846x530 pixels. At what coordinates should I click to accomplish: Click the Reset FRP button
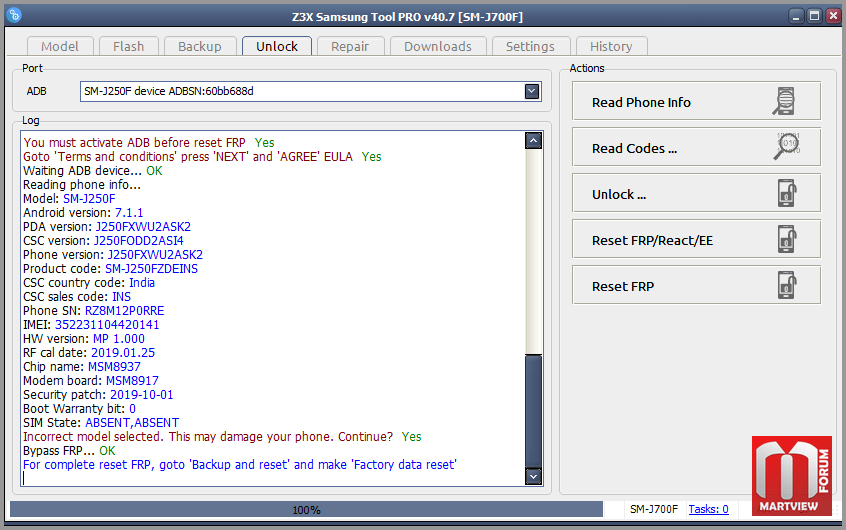(696, 285)
